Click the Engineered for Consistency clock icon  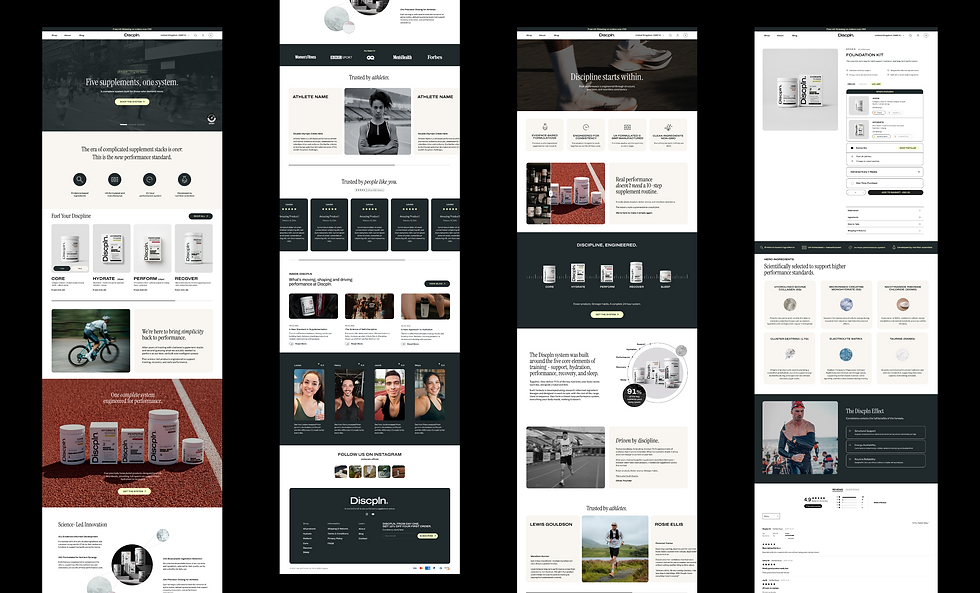click(586, 127)
